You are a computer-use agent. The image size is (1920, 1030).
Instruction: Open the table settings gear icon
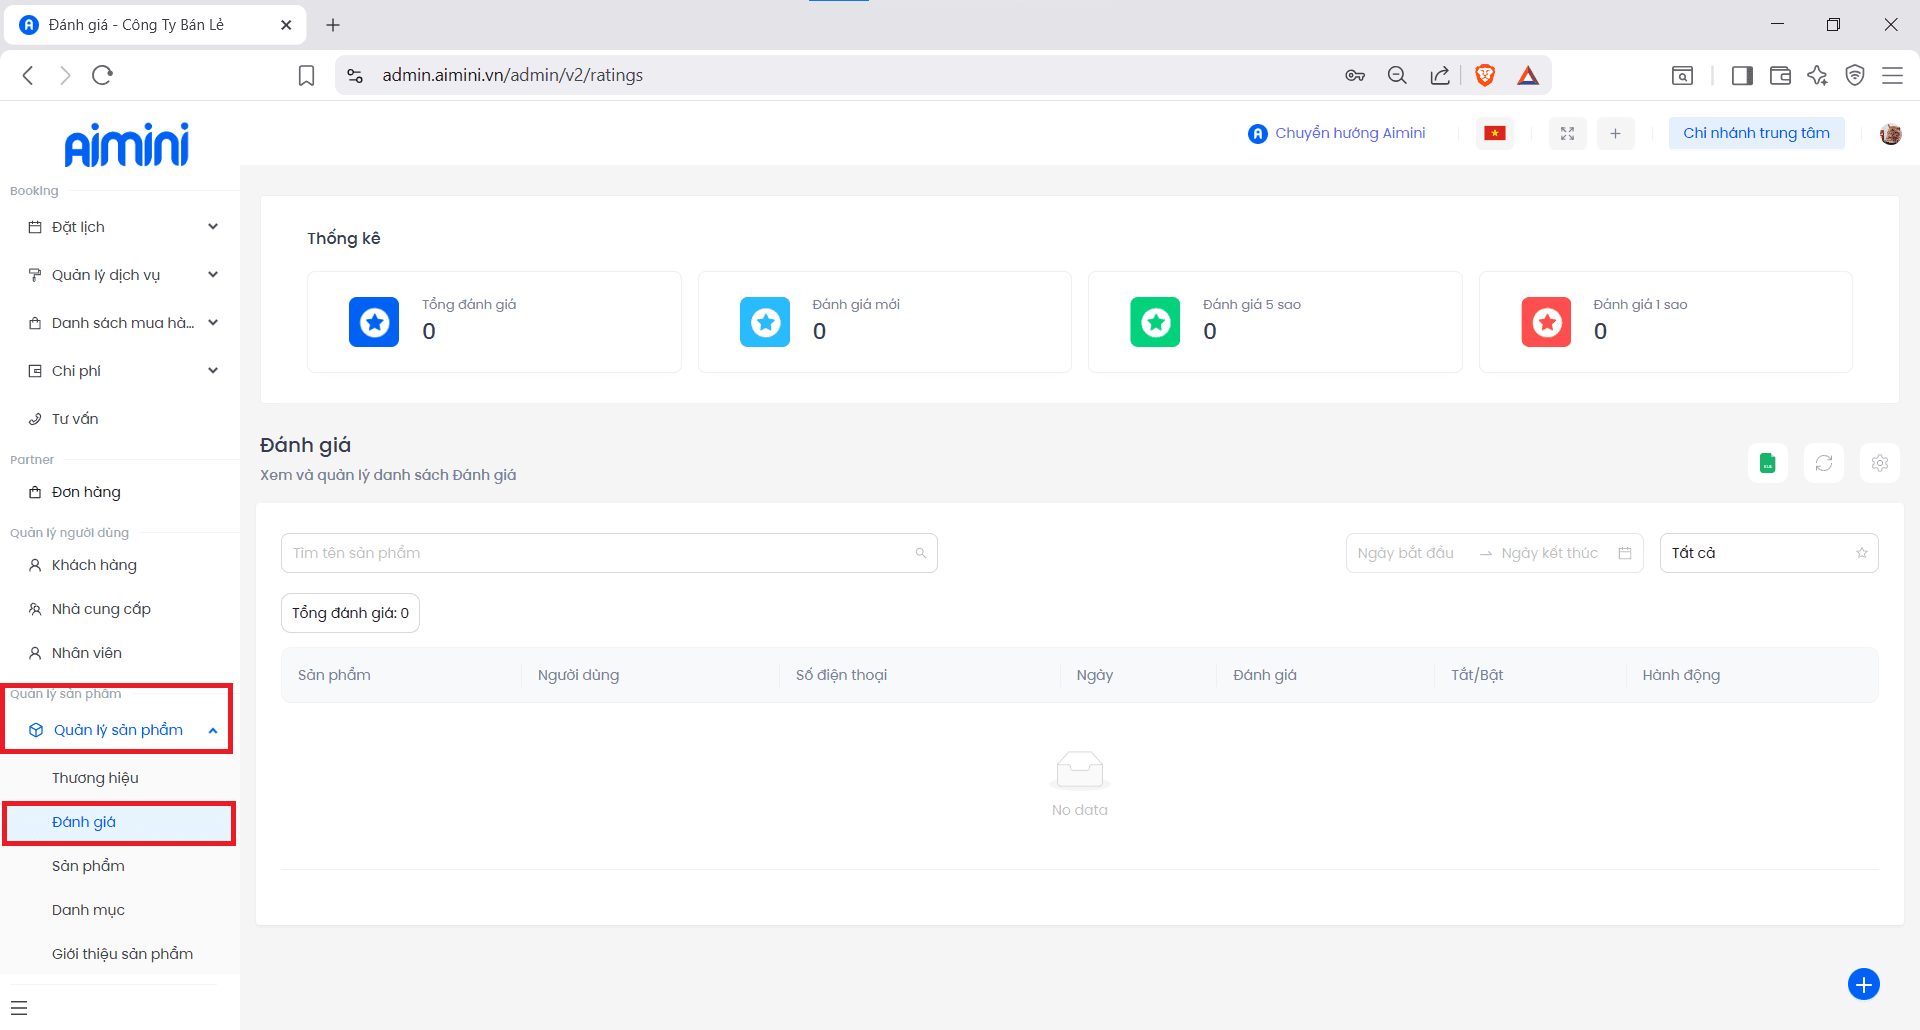point(1879,463)
